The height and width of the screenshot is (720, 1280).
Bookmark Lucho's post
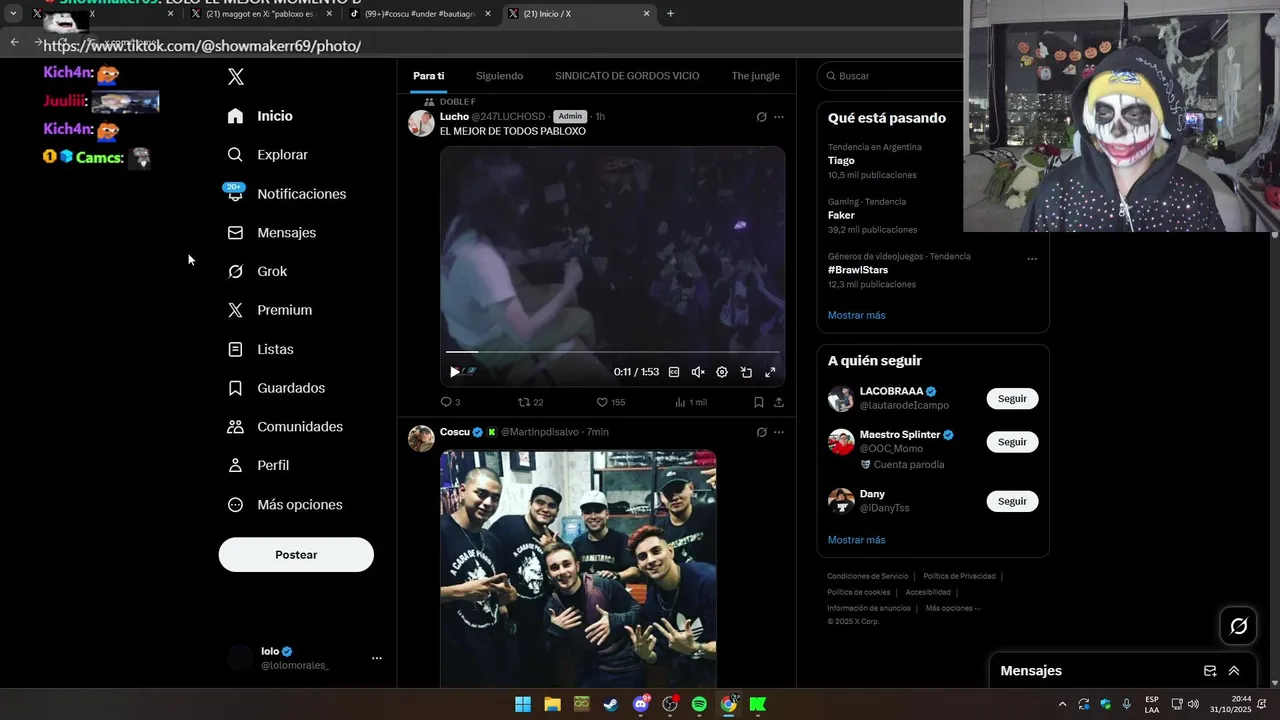(758, 402)
